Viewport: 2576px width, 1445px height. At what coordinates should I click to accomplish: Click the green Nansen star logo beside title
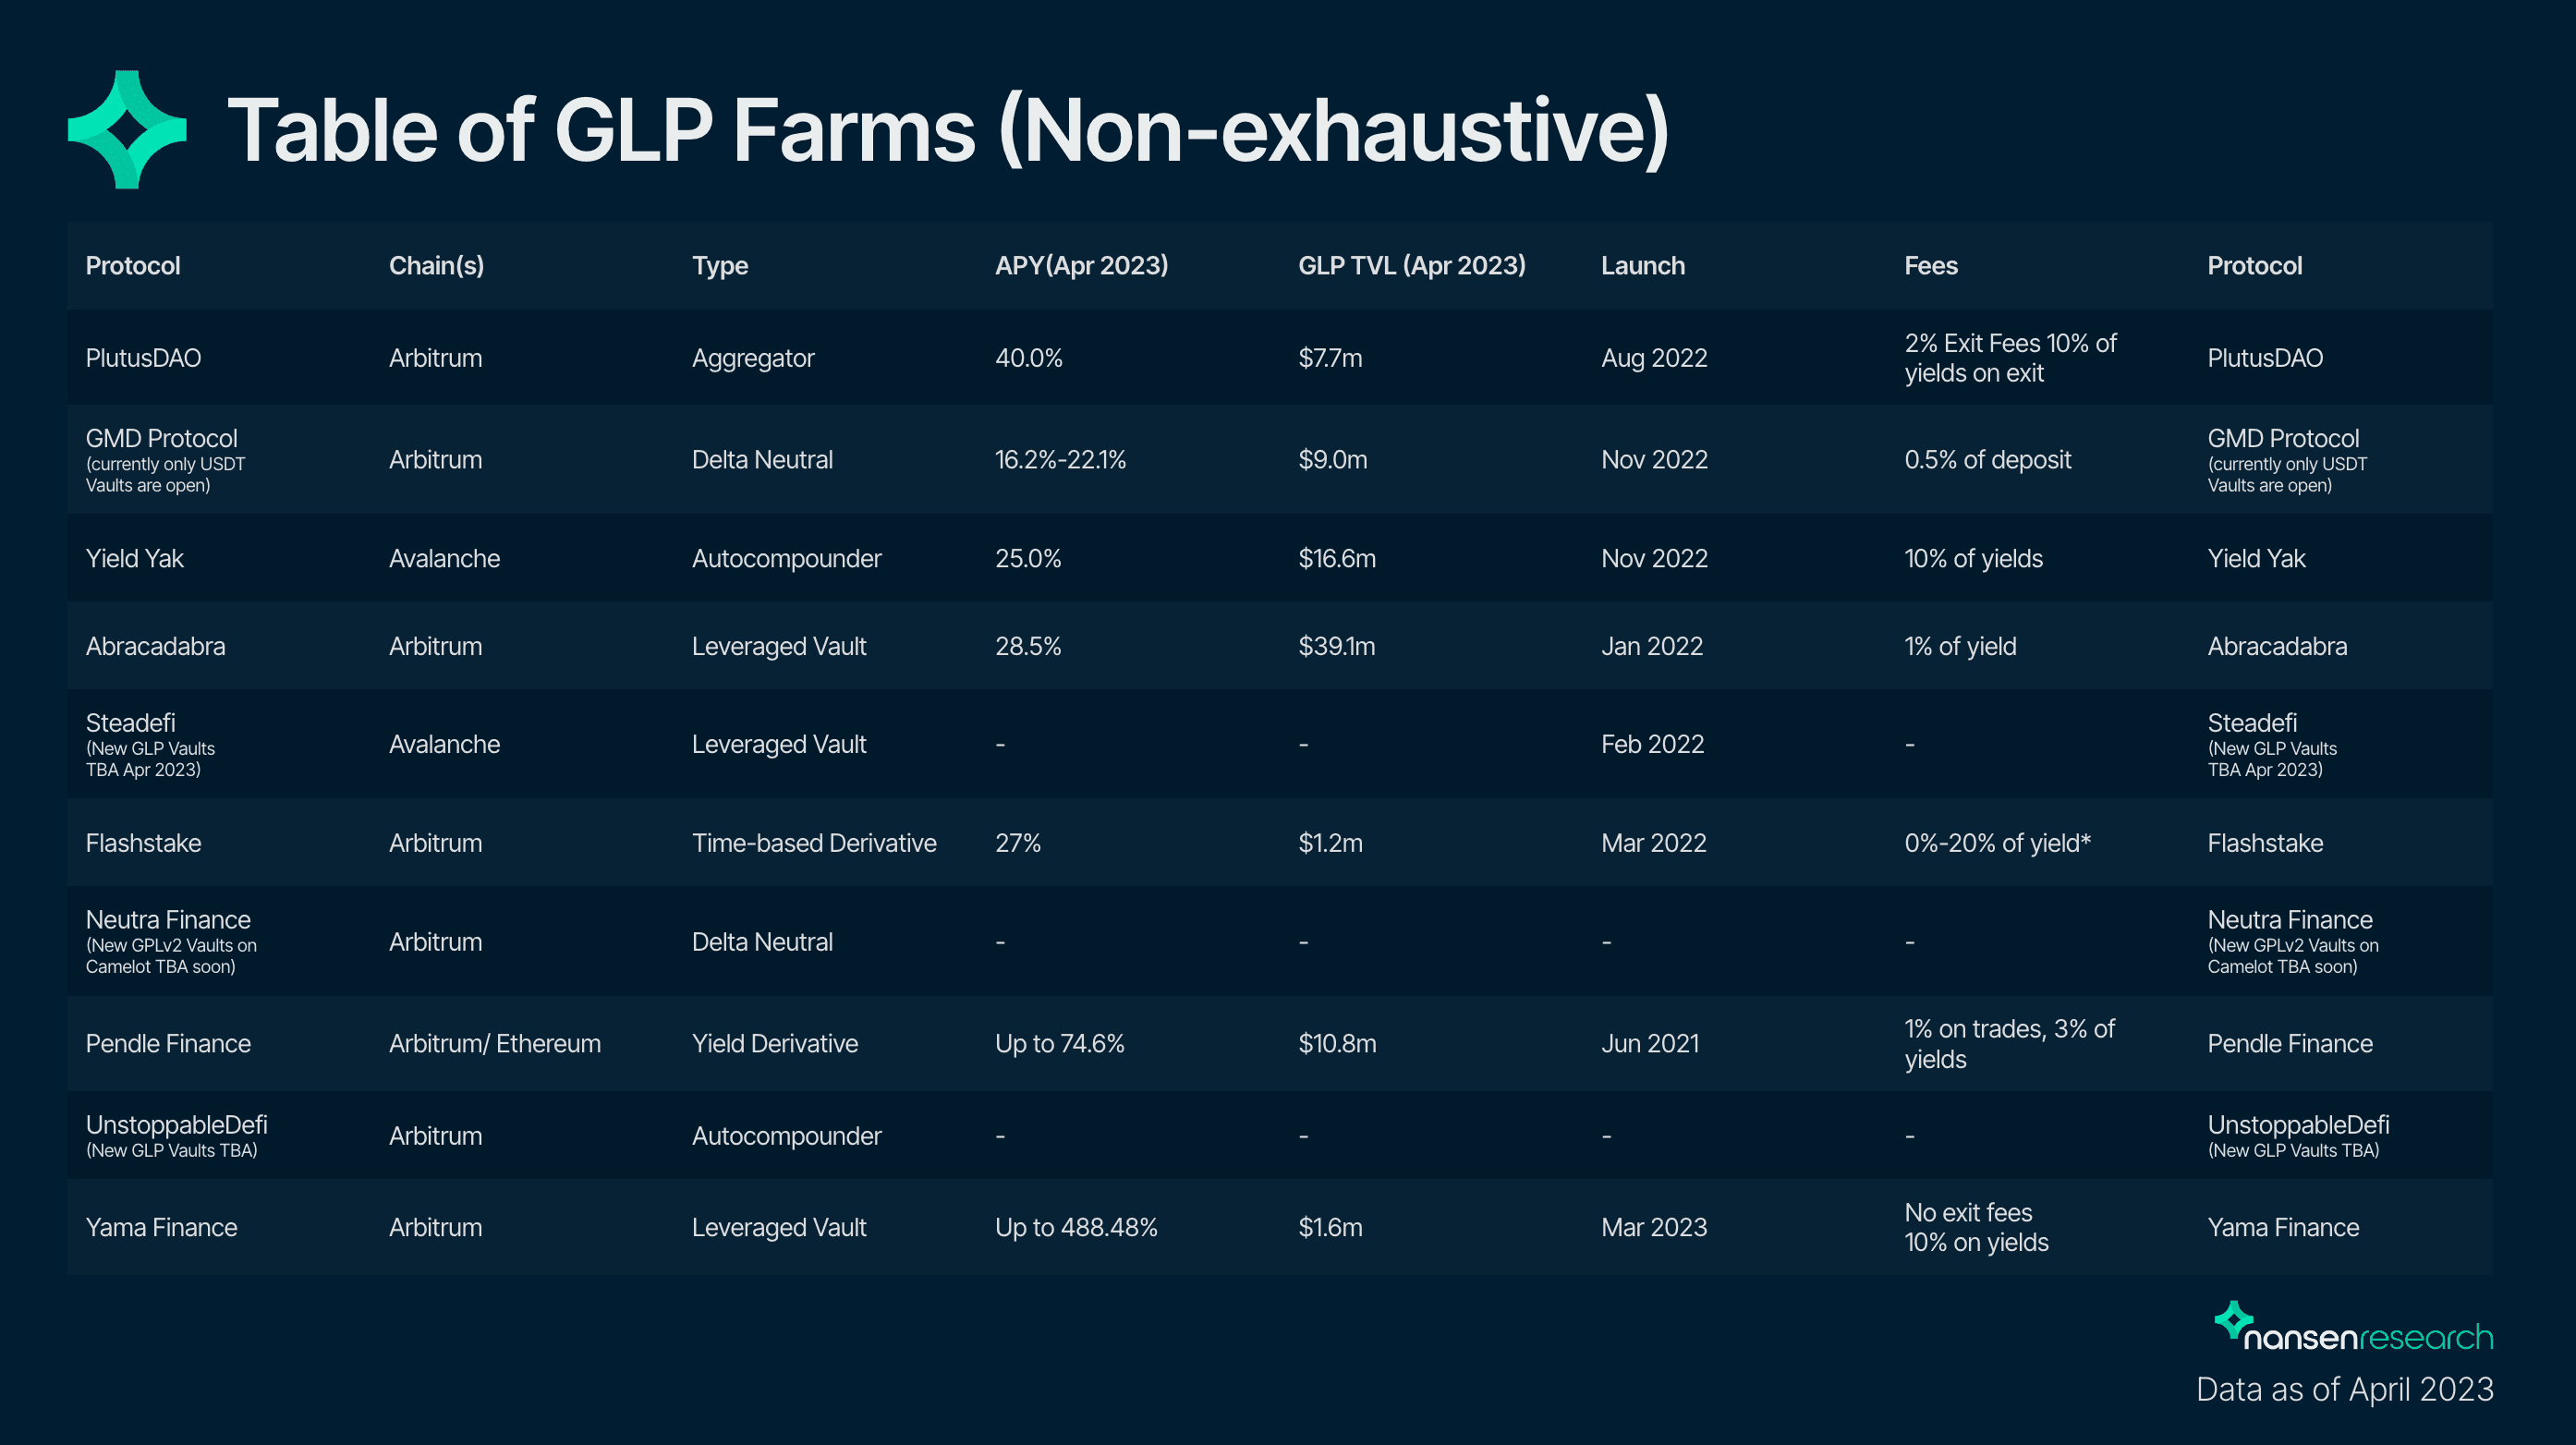(x=127, y=130)
